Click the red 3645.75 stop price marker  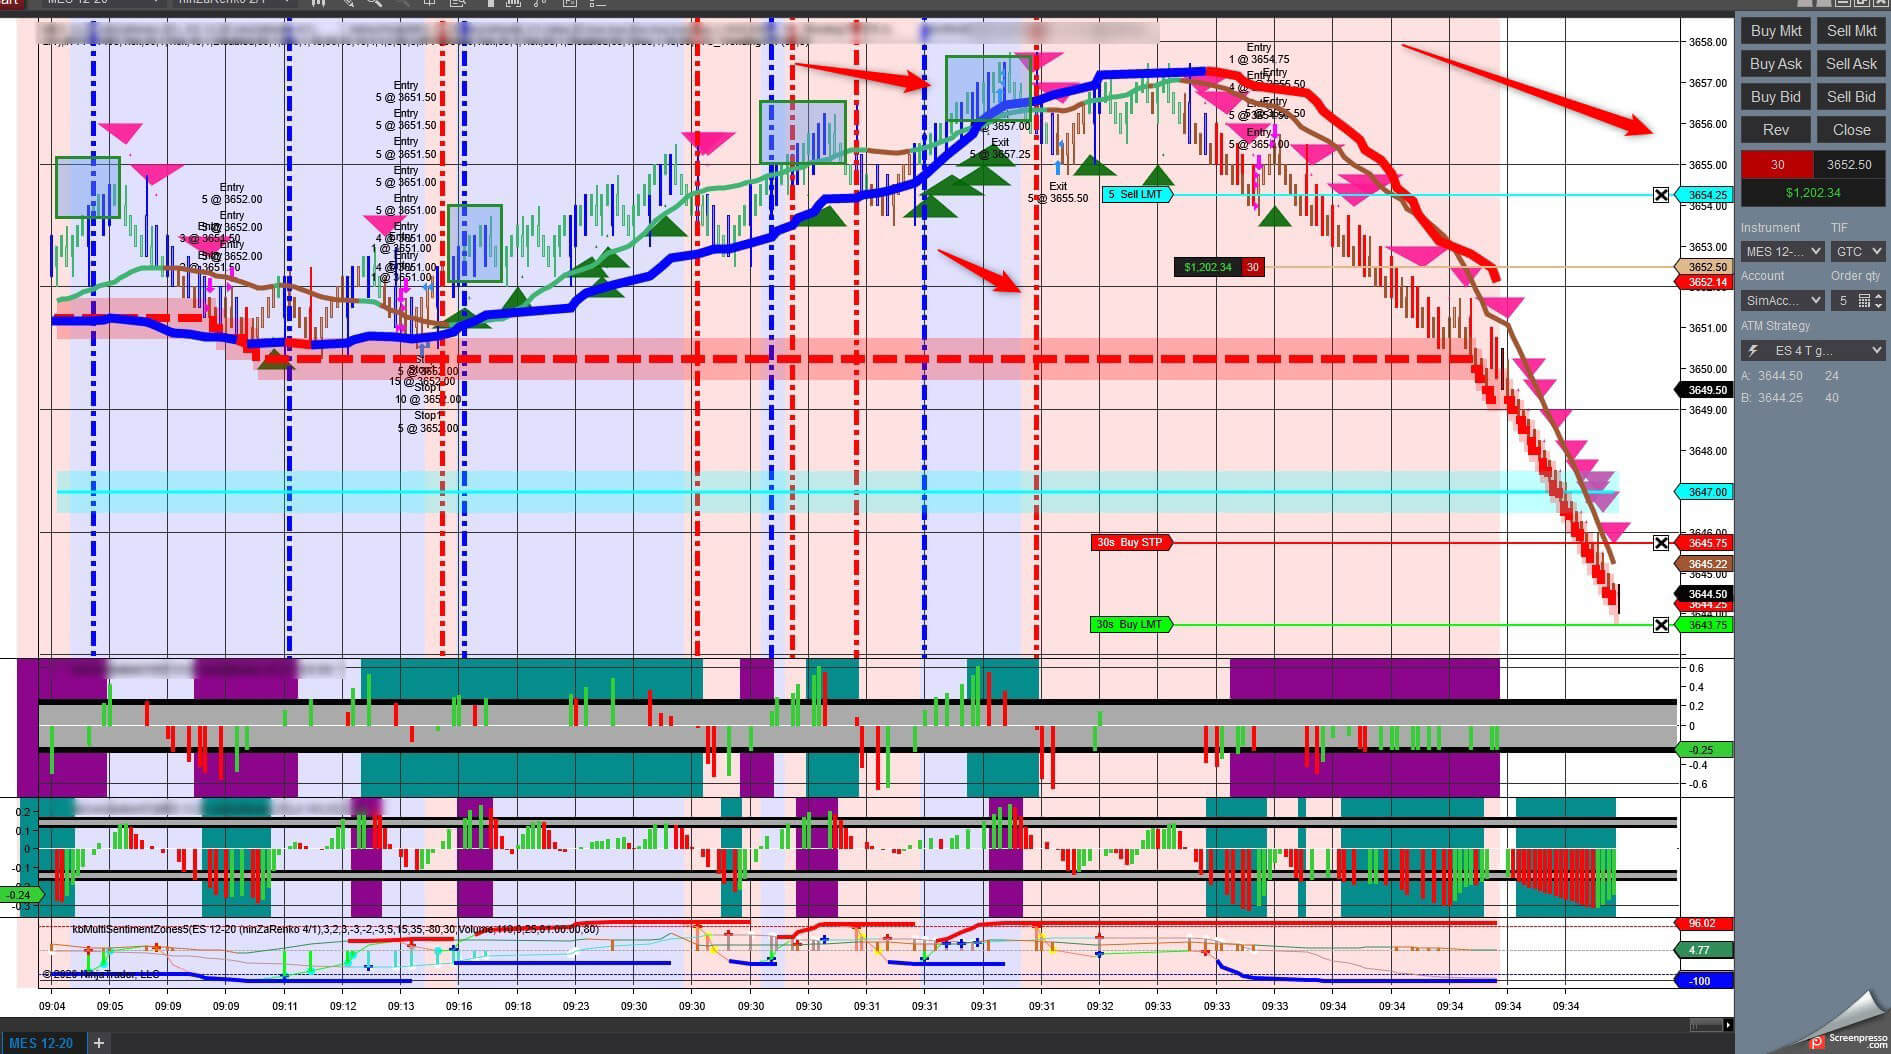pyautogui.click(x=1705, y=543)
